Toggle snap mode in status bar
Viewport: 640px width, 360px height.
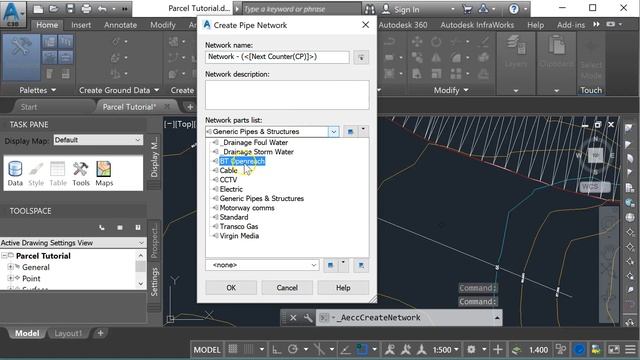click(x=249, y=349)
